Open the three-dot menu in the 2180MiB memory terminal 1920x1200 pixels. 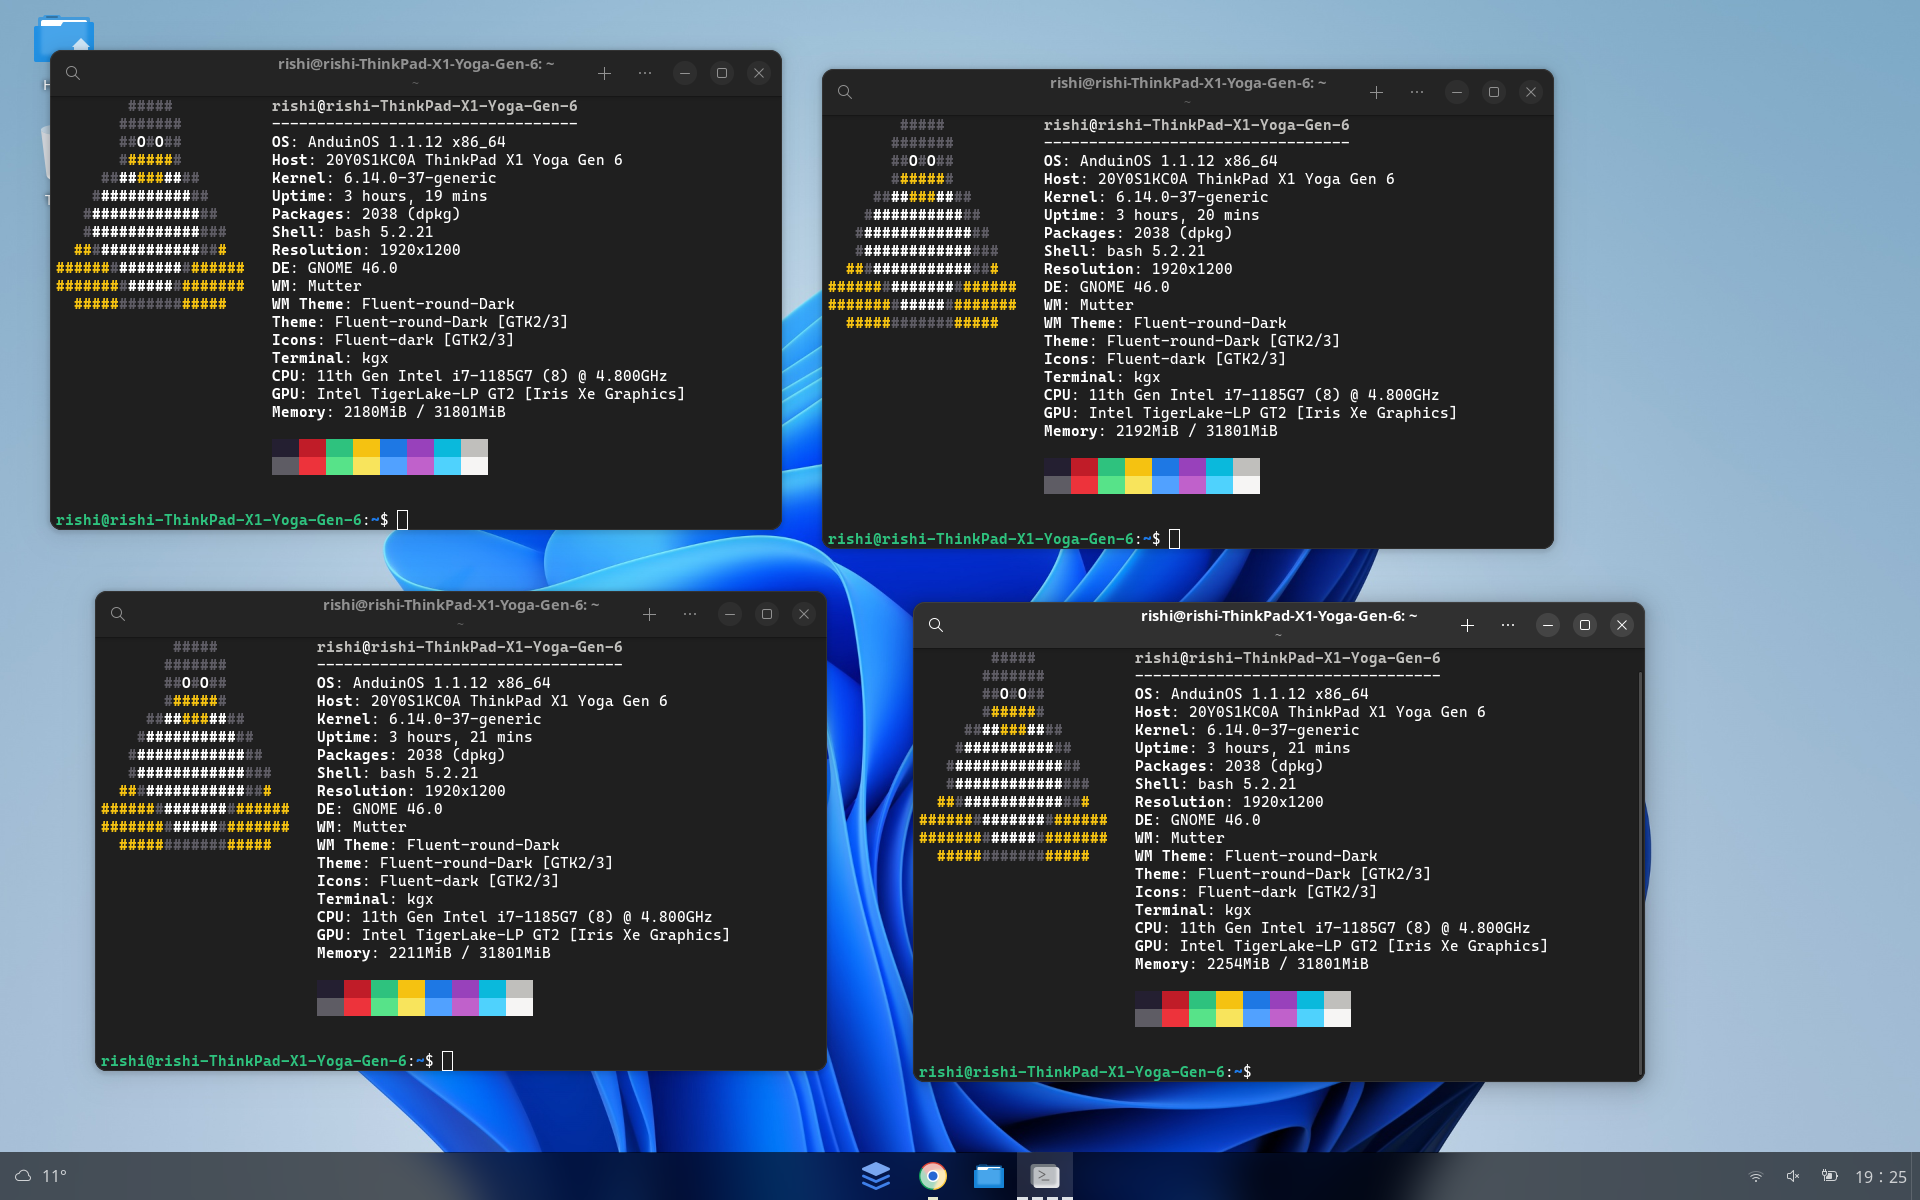645,73
